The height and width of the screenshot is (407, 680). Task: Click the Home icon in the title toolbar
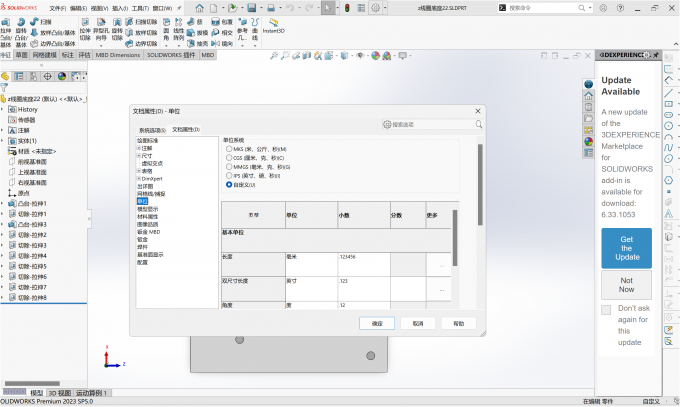tap(199, 8)
